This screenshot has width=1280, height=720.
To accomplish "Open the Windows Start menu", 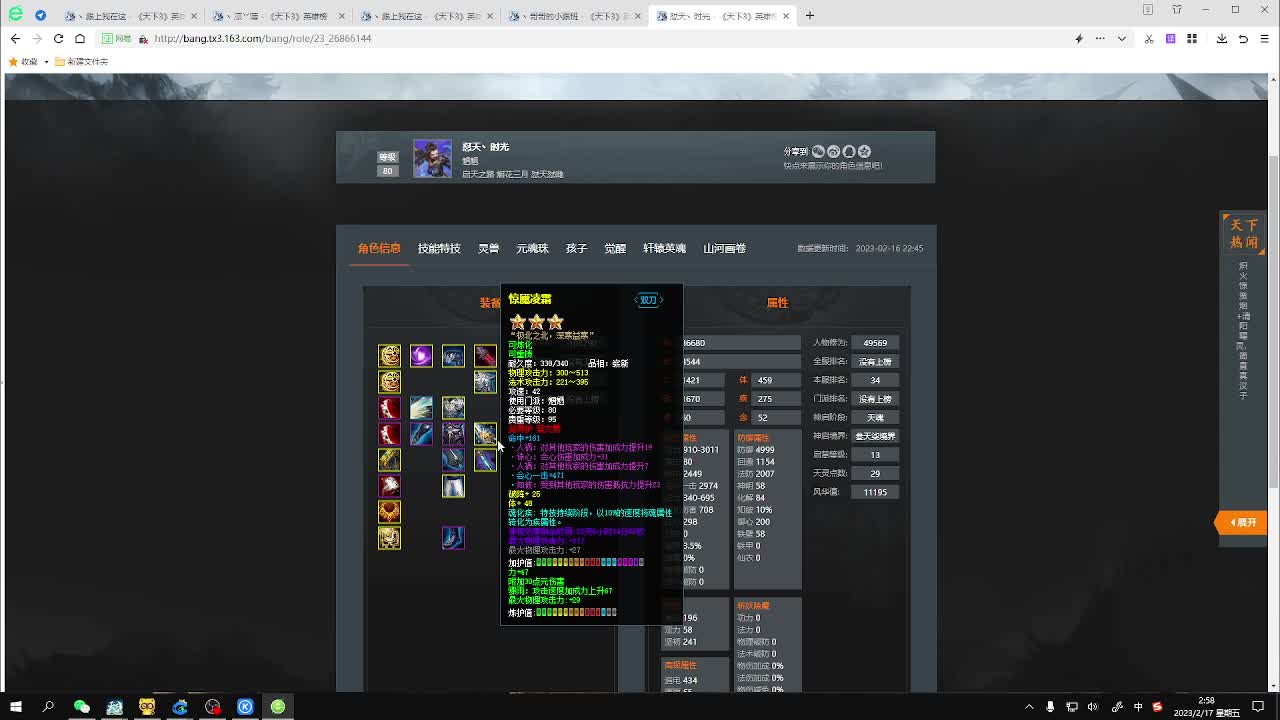I will 16,707.
